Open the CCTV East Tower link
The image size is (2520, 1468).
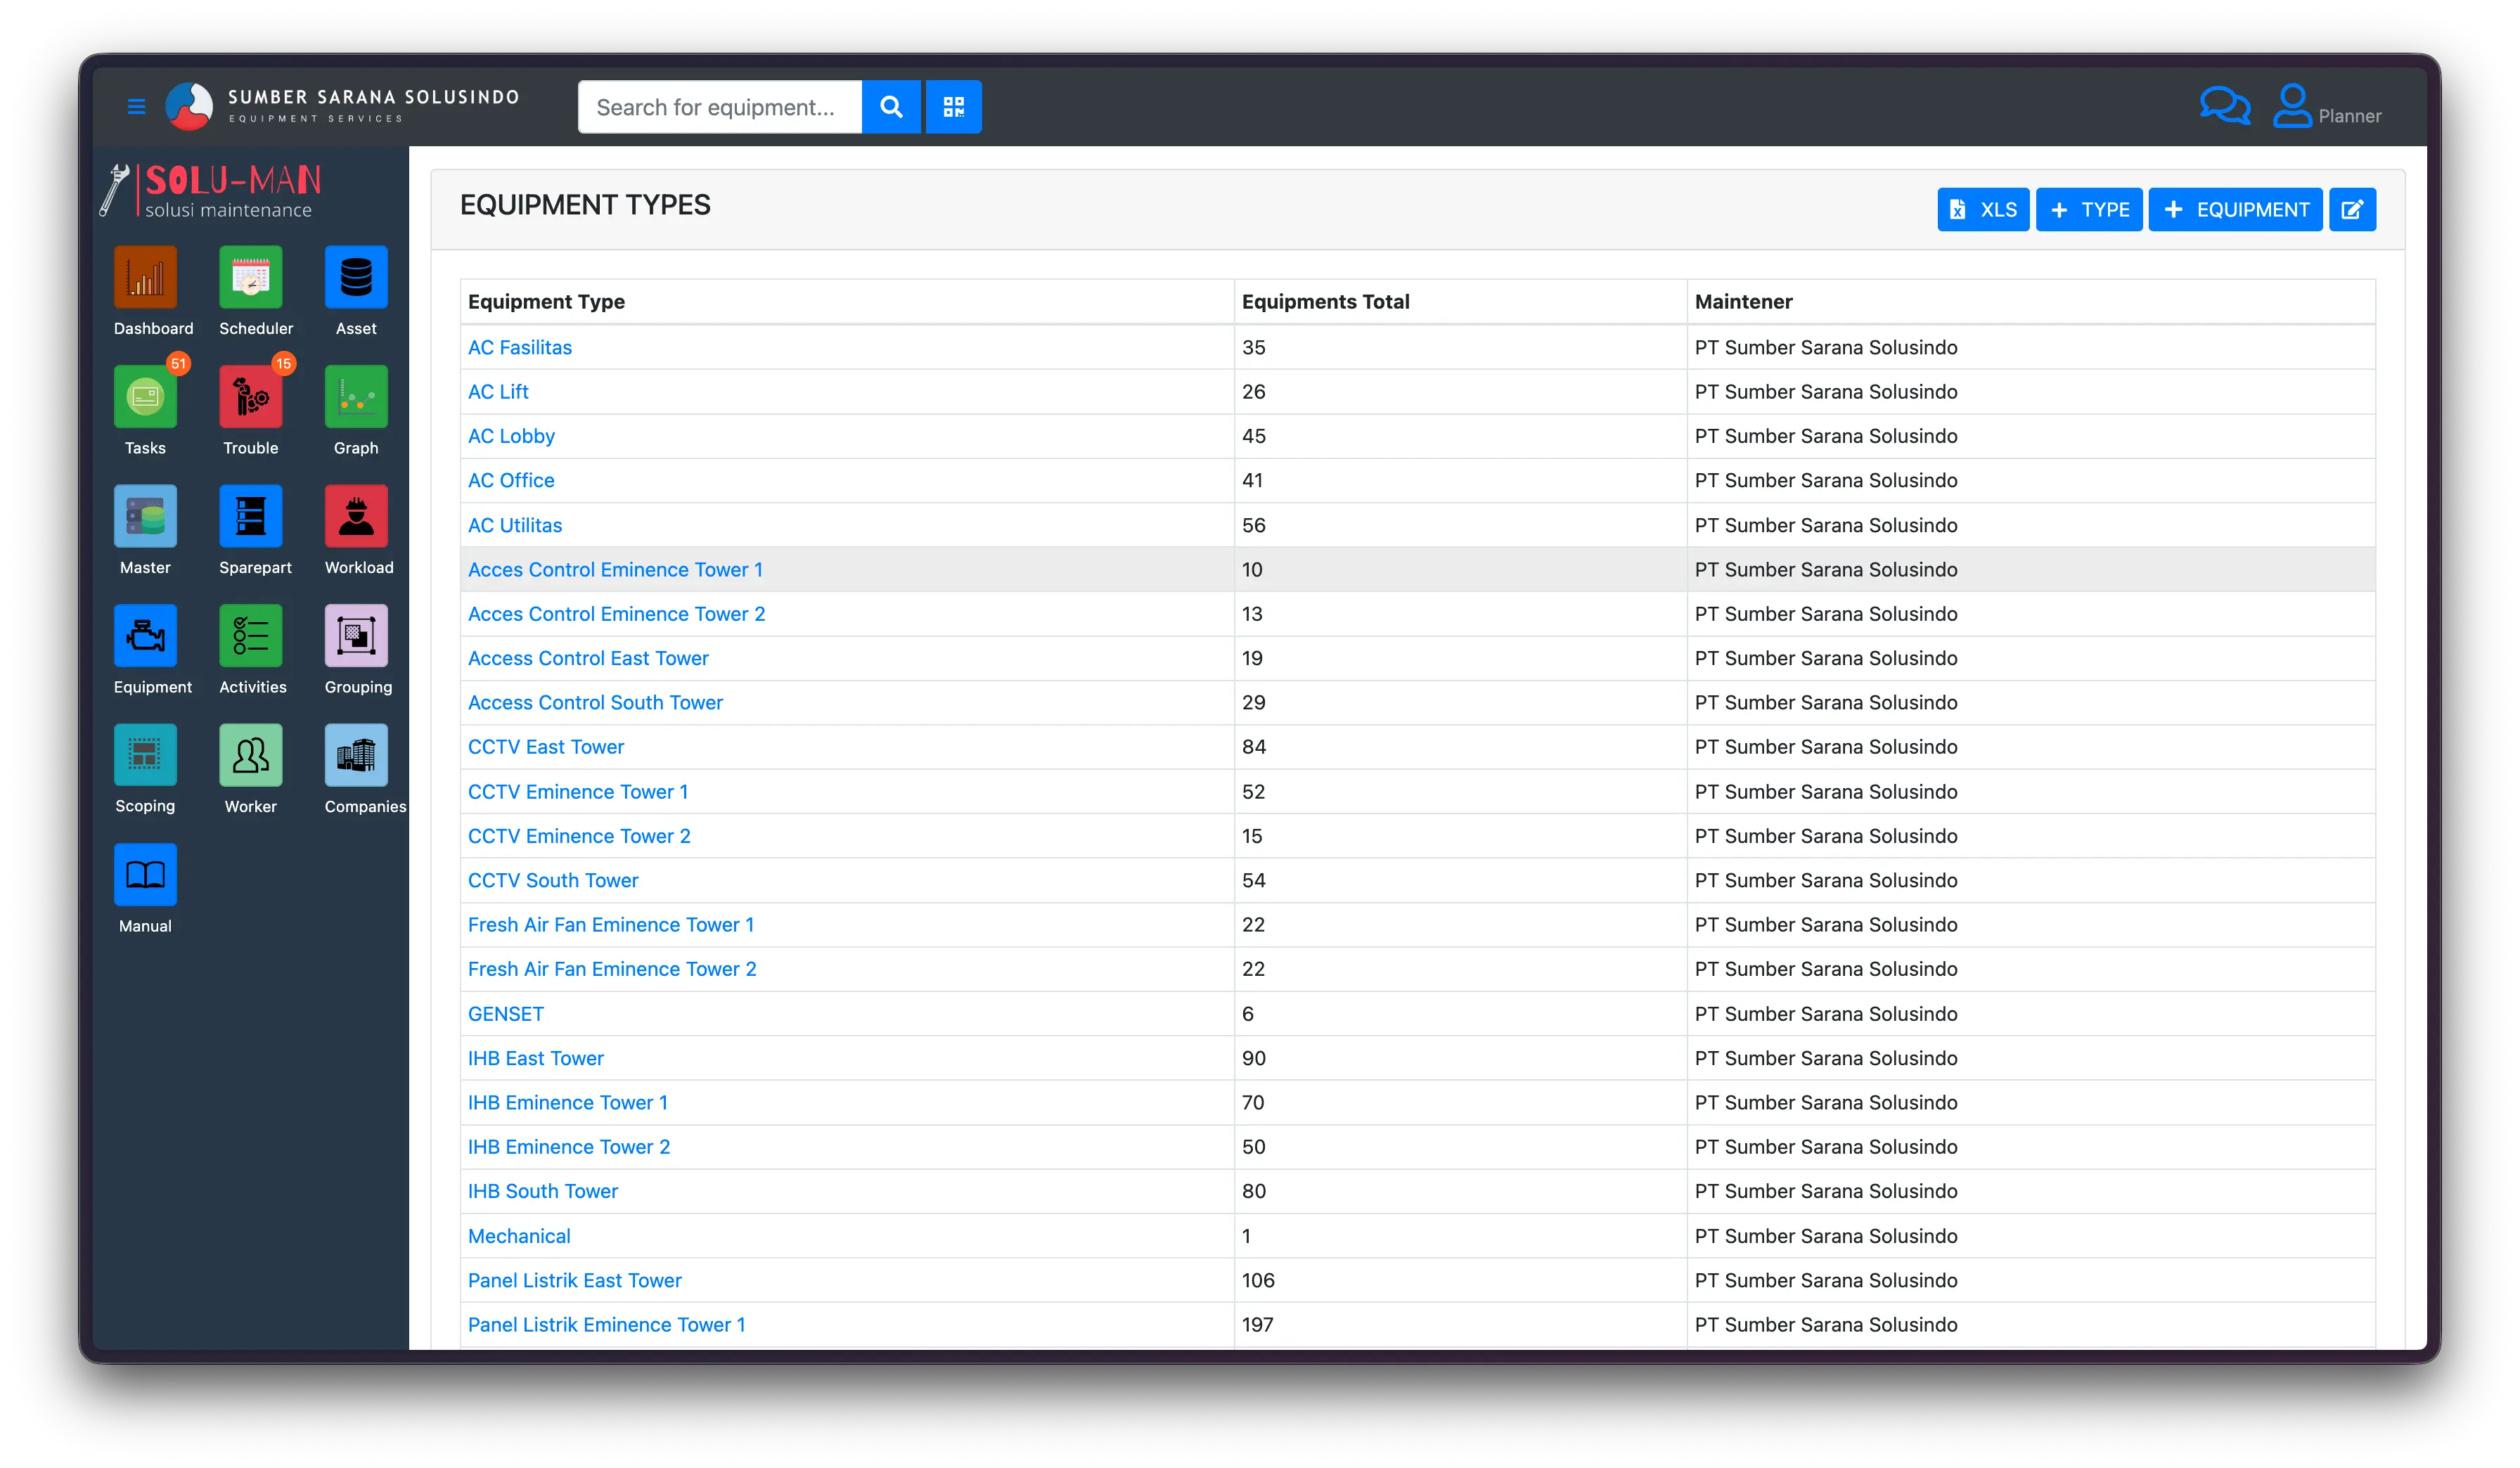click(x=546, y=747)
